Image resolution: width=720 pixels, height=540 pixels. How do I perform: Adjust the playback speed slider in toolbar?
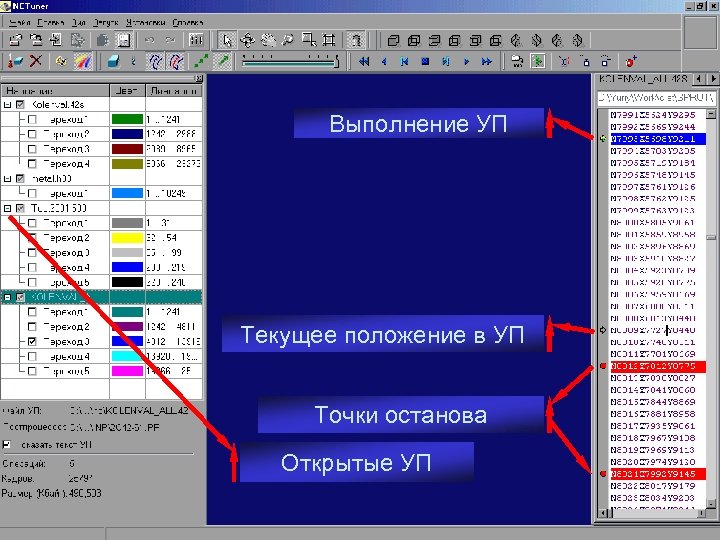tap(290, 61)
